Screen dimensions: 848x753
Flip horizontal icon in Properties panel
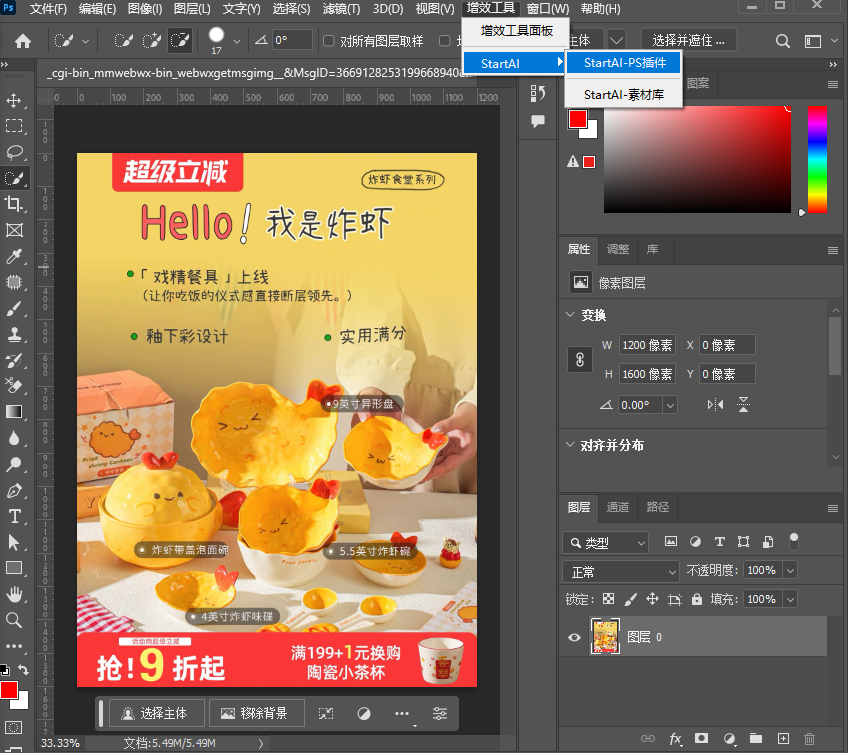tap(715, 405)
